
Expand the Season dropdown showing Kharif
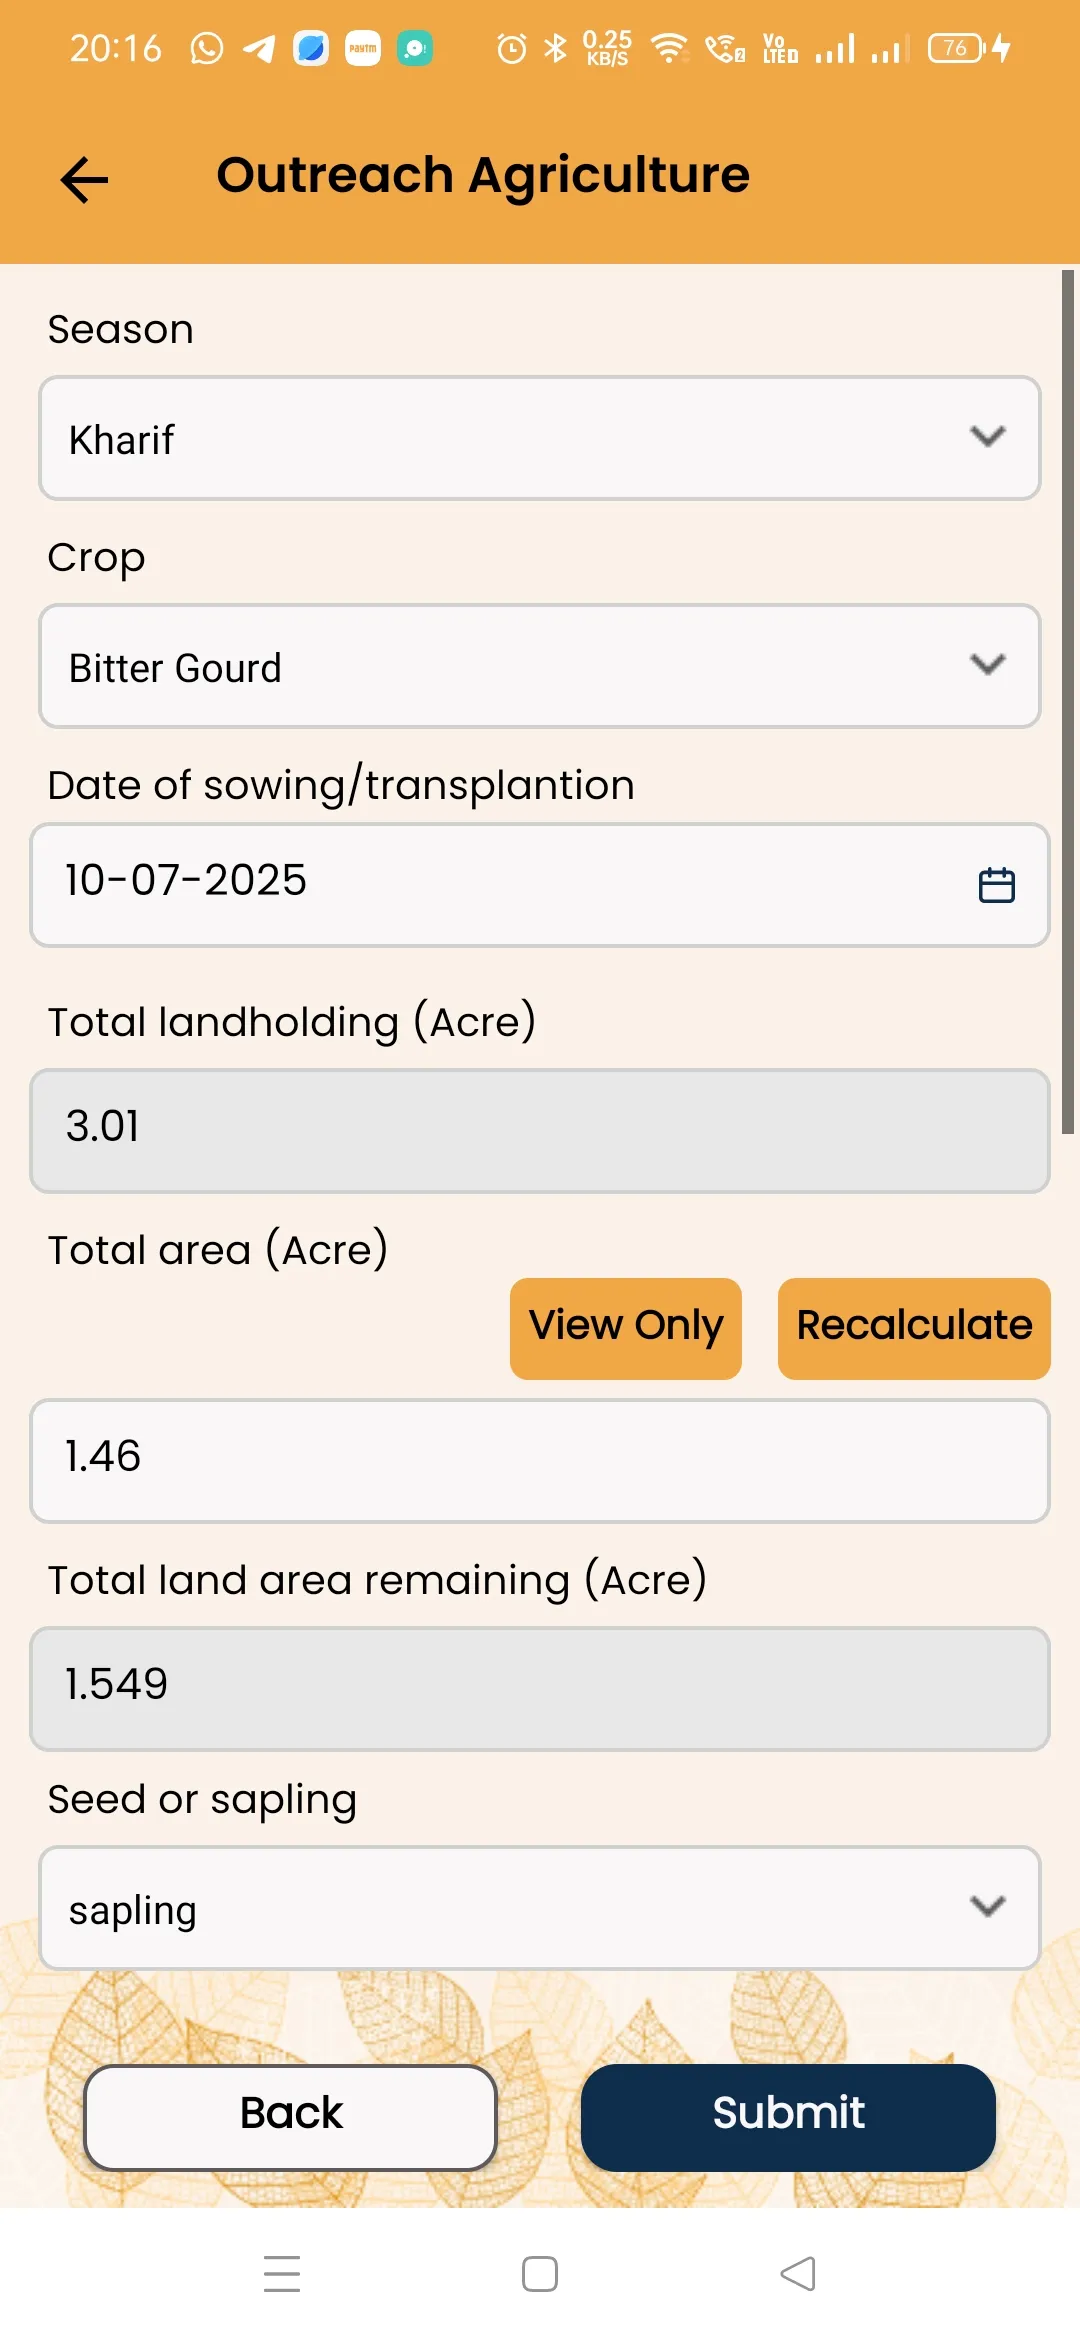[540, 438]
